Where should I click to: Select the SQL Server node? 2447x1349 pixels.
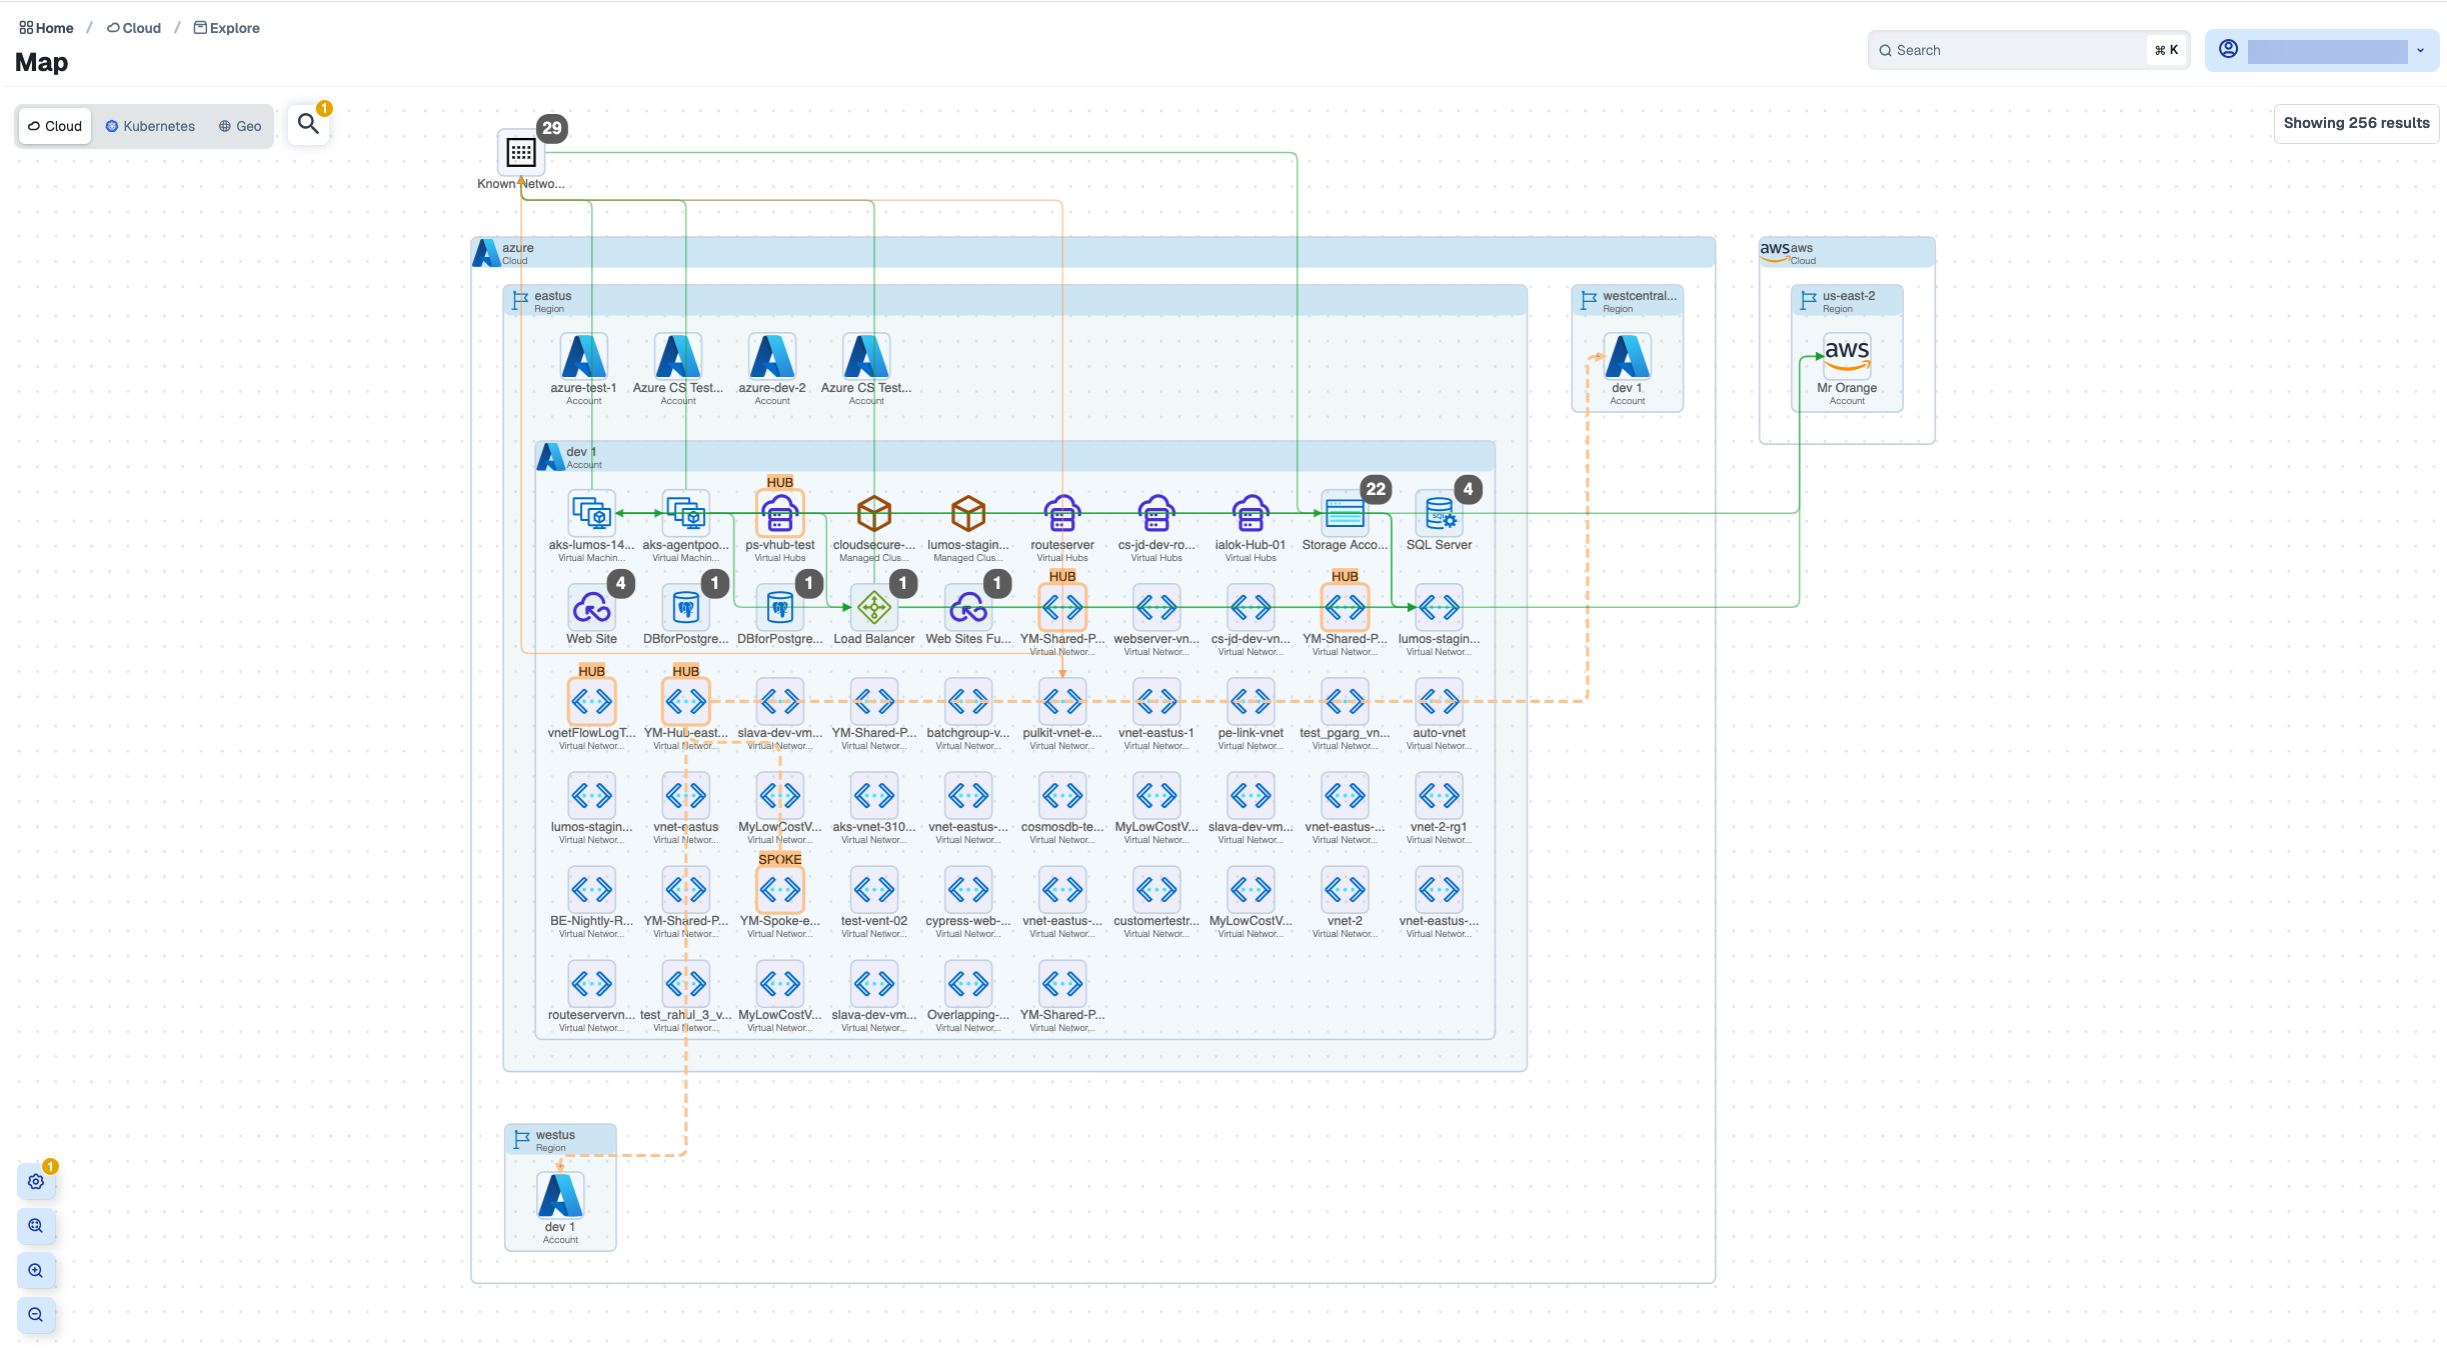pos(1439,514)
